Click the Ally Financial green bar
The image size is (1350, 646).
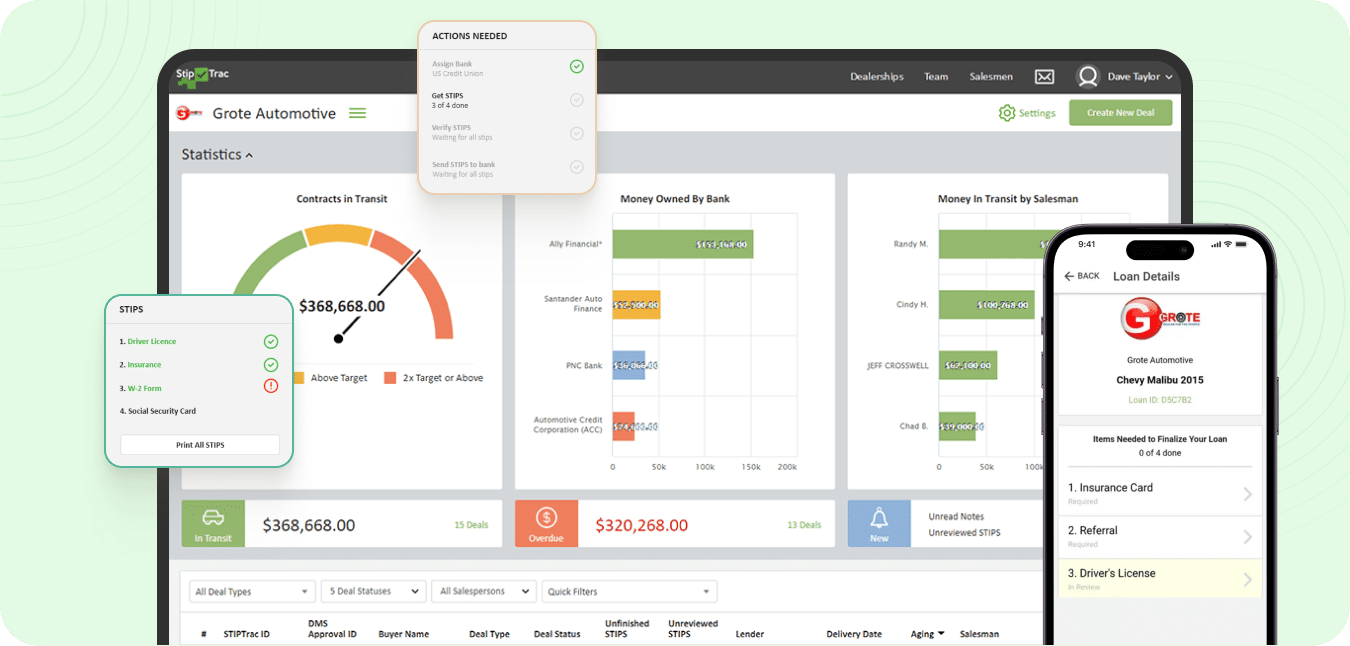click(x=683, y=244)
